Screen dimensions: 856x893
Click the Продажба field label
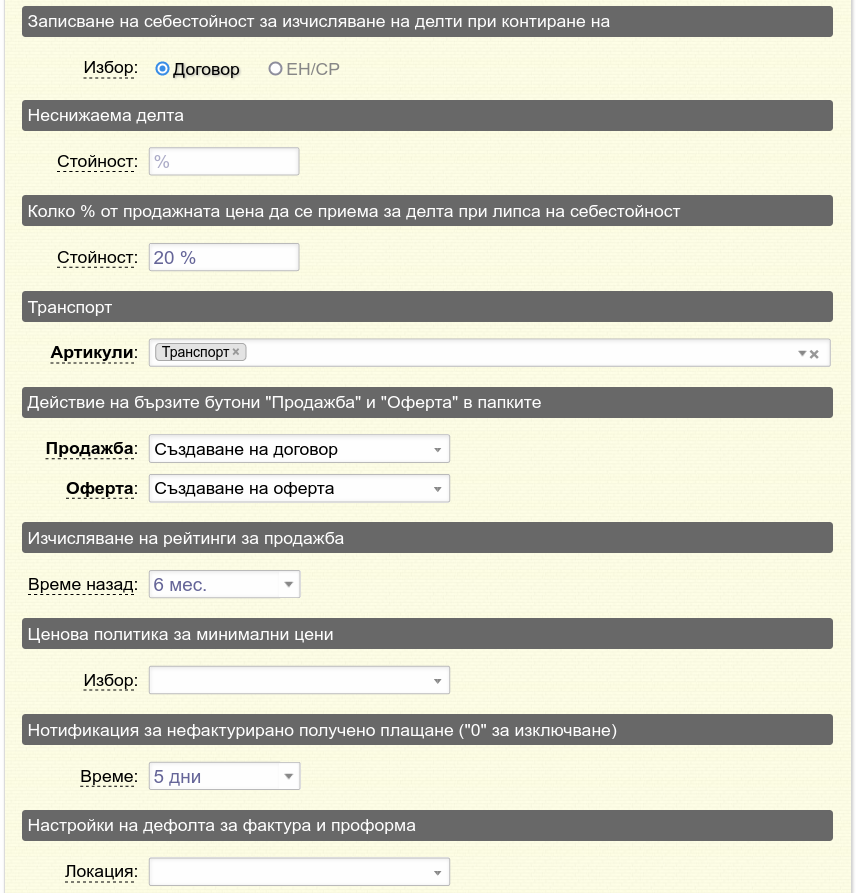92,449
